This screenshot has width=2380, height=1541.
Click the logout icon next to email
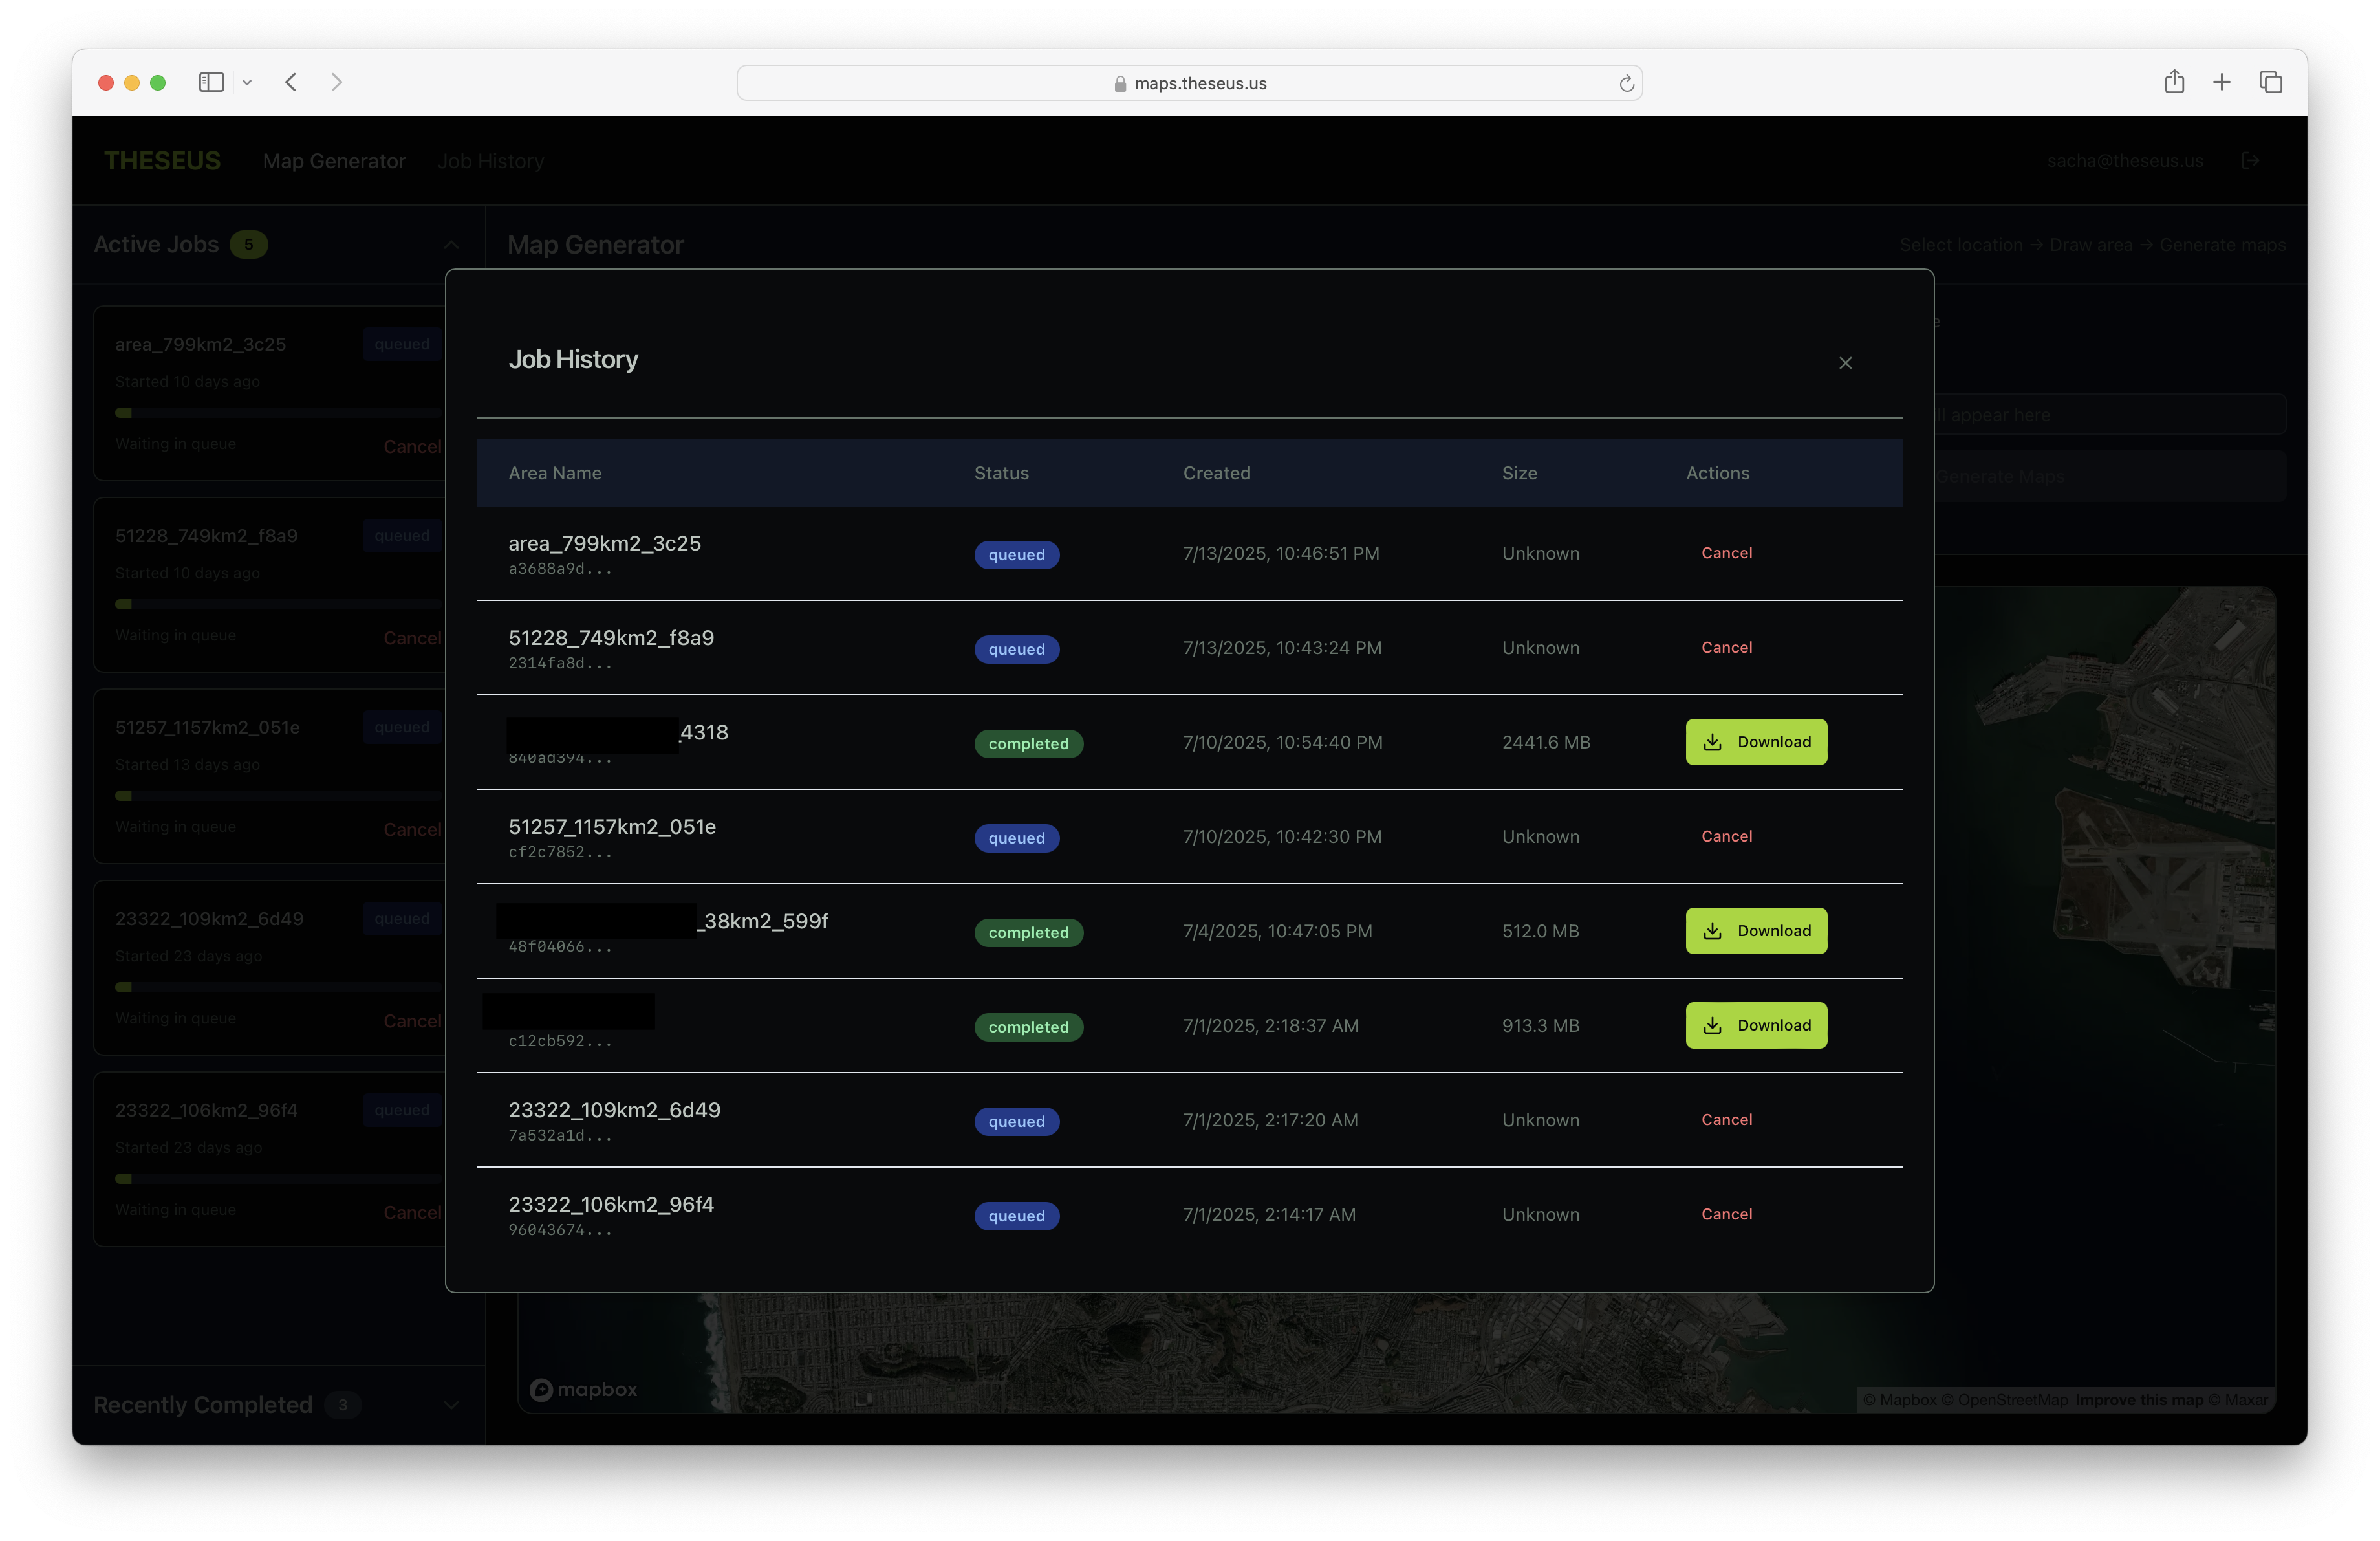tap(2250, 161)
